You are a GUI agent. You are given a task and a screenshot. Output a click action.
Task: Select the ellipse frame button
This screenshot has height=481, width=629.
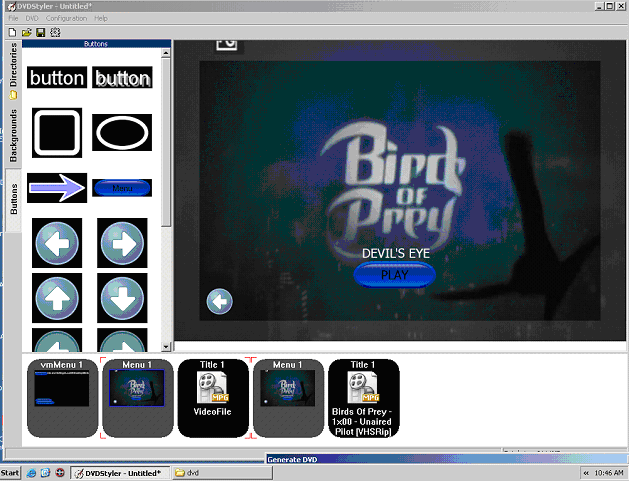122,133
